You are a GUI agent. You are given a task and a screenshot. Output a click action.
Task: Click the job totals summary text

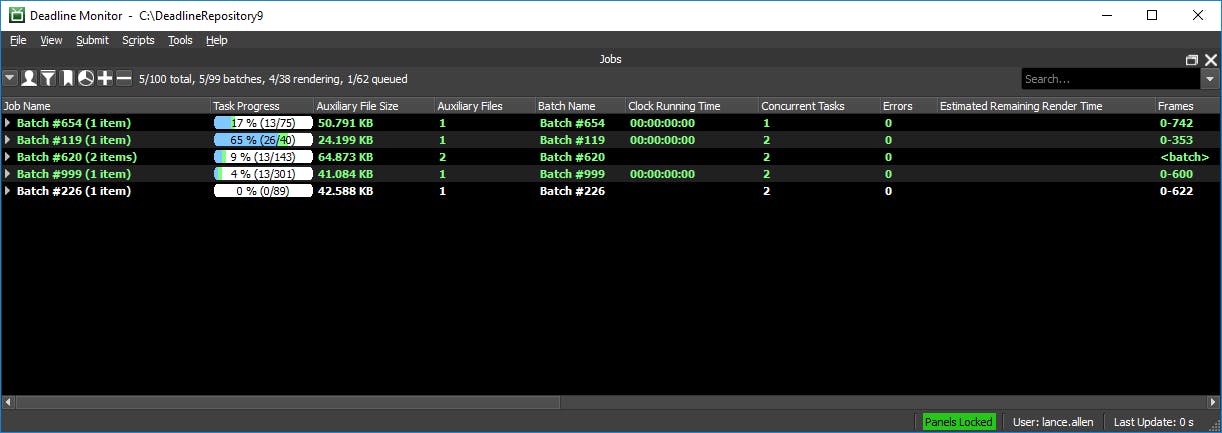[273, 79]
